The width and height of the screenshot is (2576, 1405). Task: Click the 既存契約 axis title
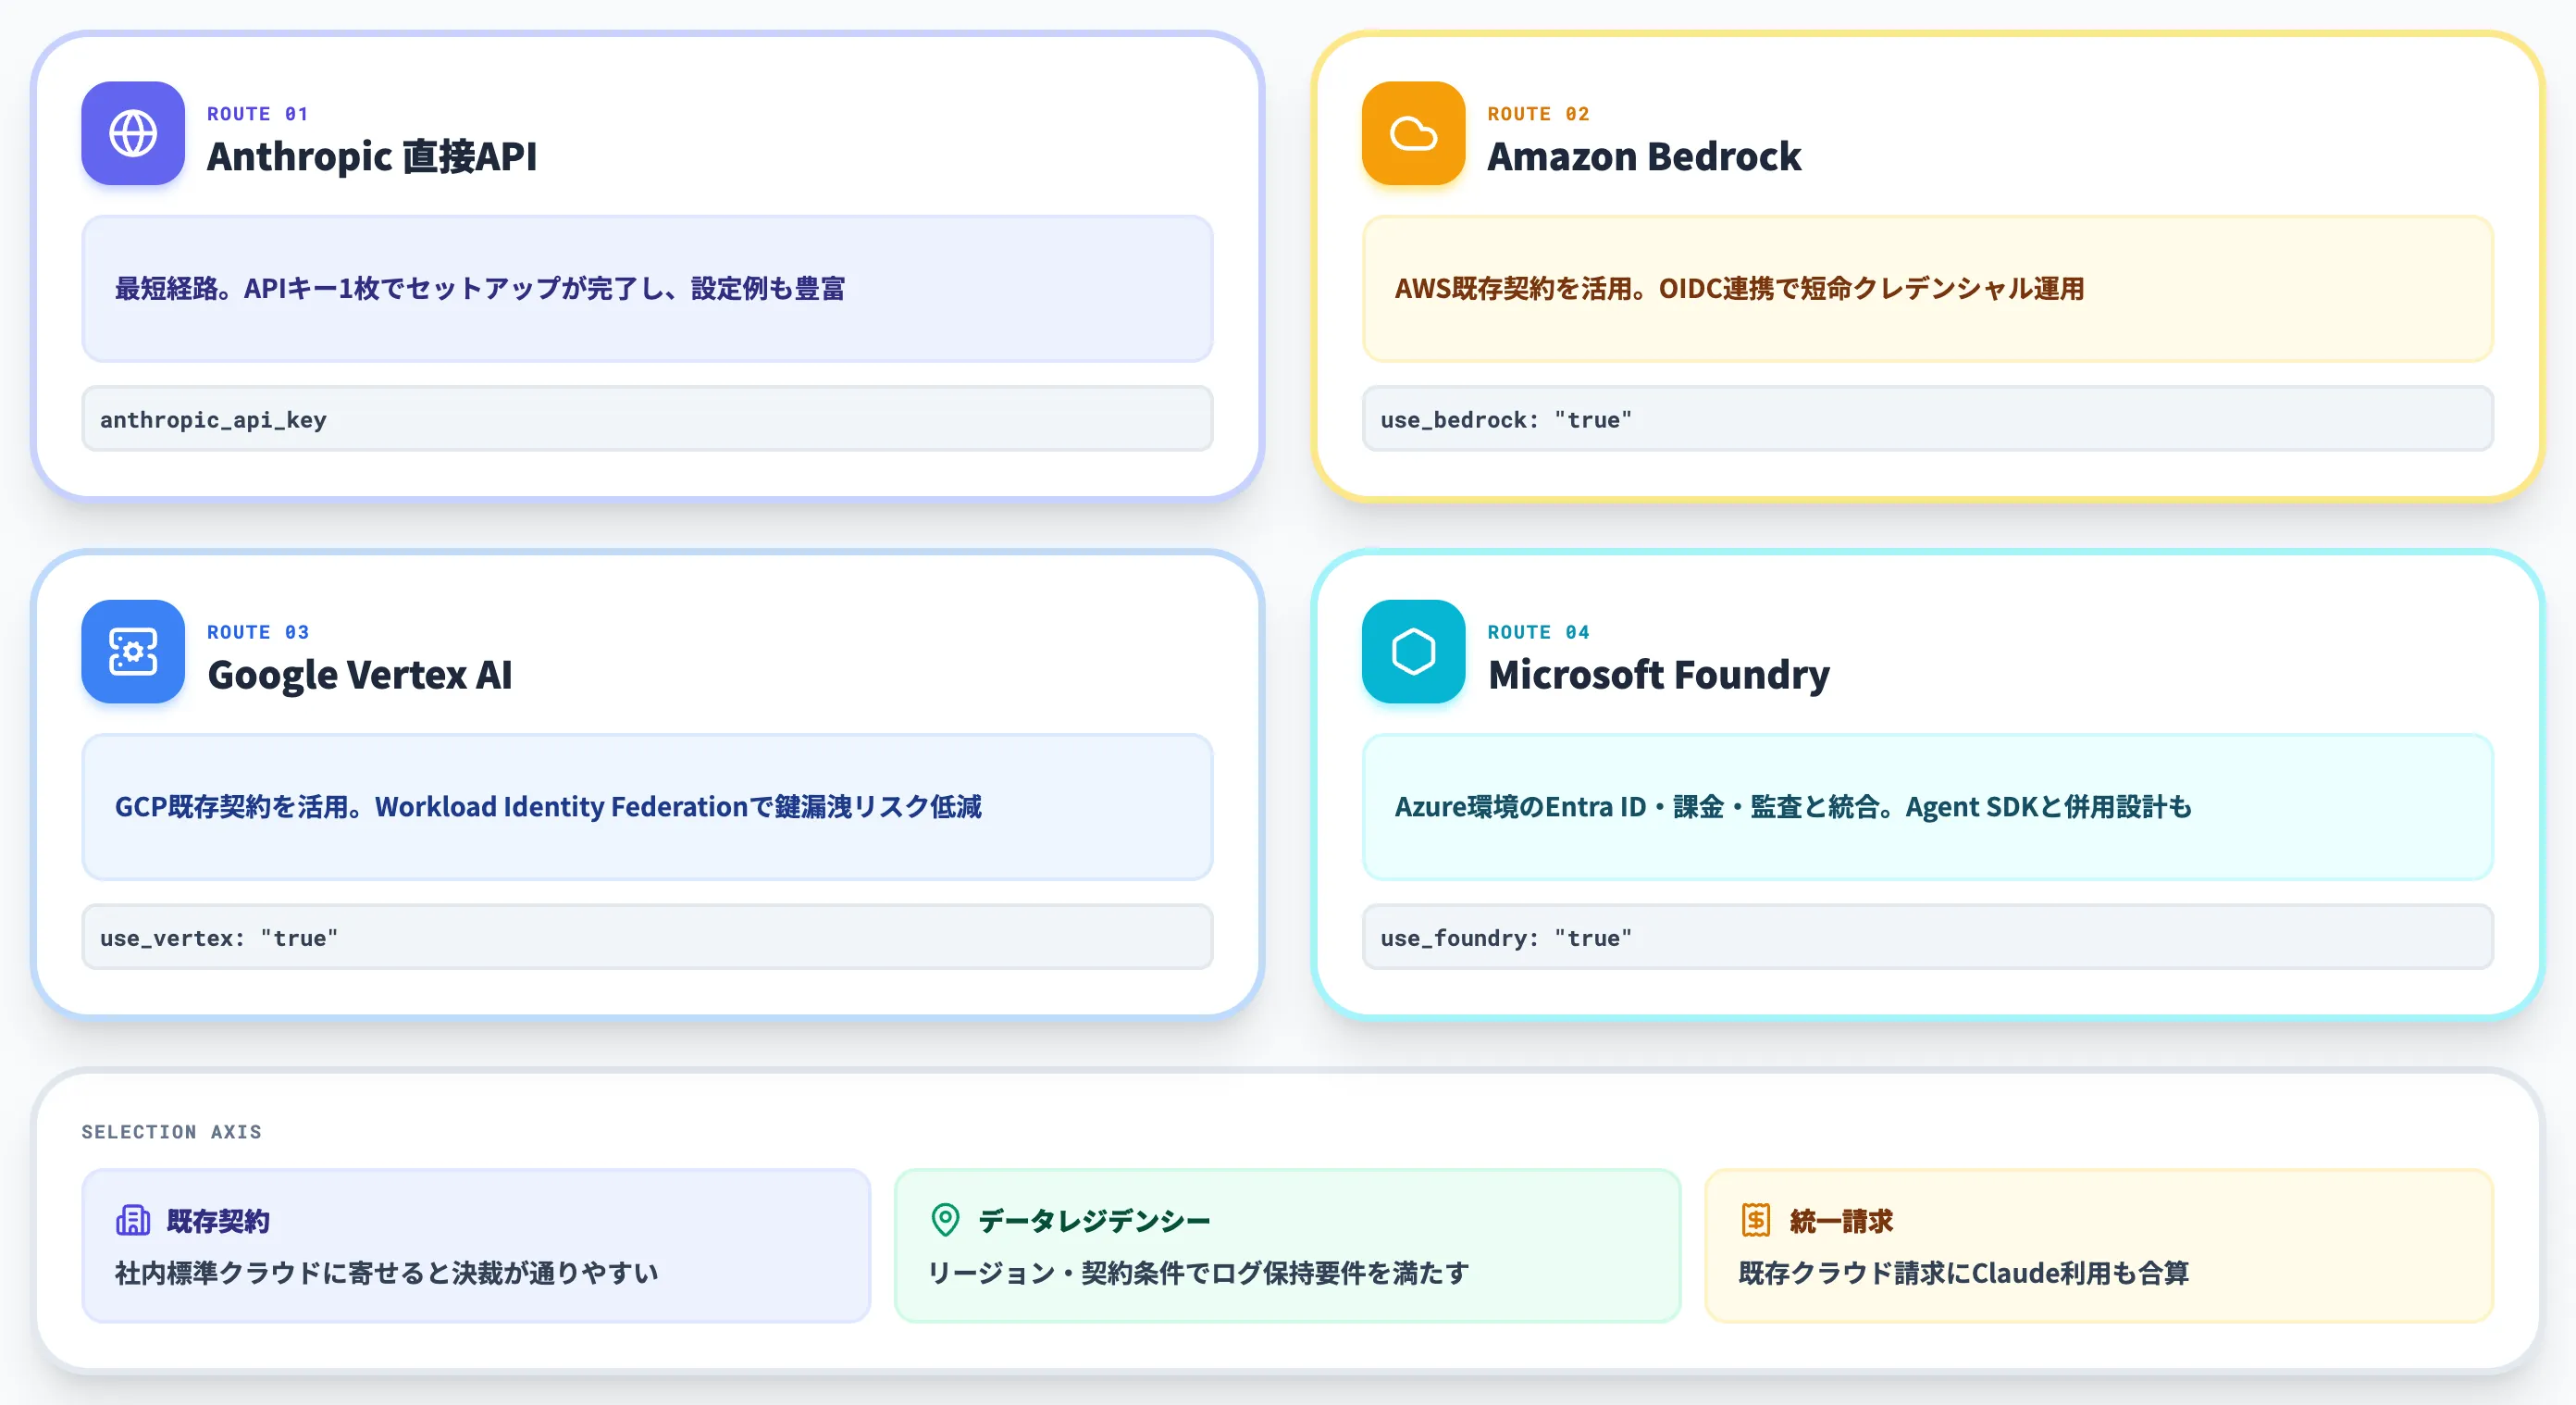pyautogui.click(x=218, y=1221)
